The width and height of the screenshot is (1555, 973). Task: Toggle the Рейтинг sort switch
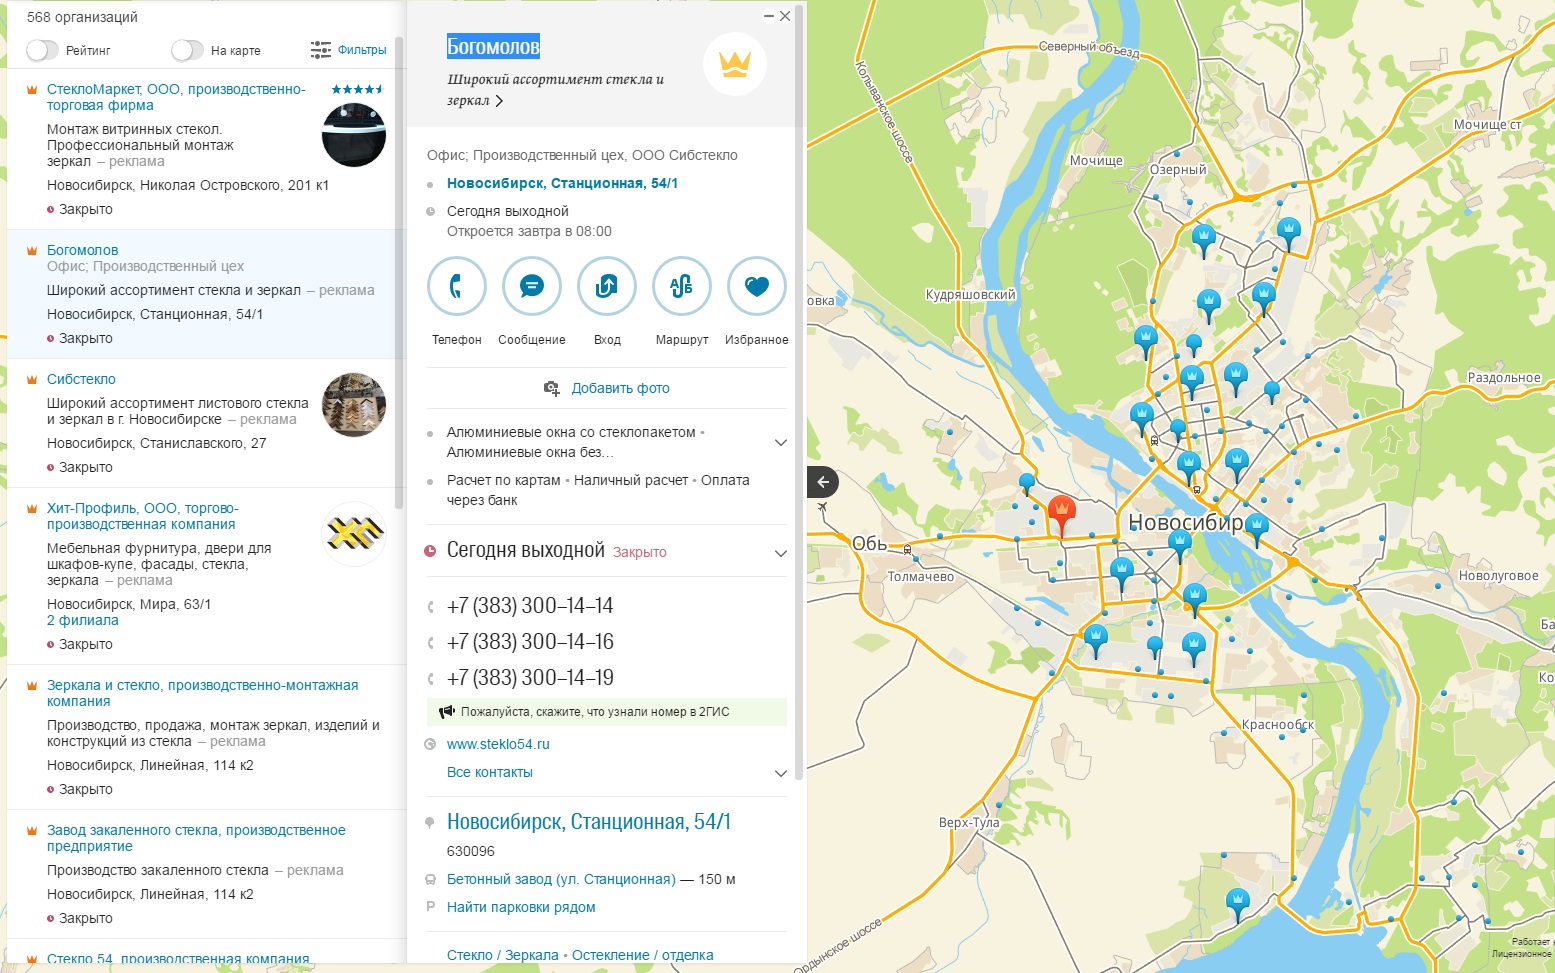click(42, 50)
